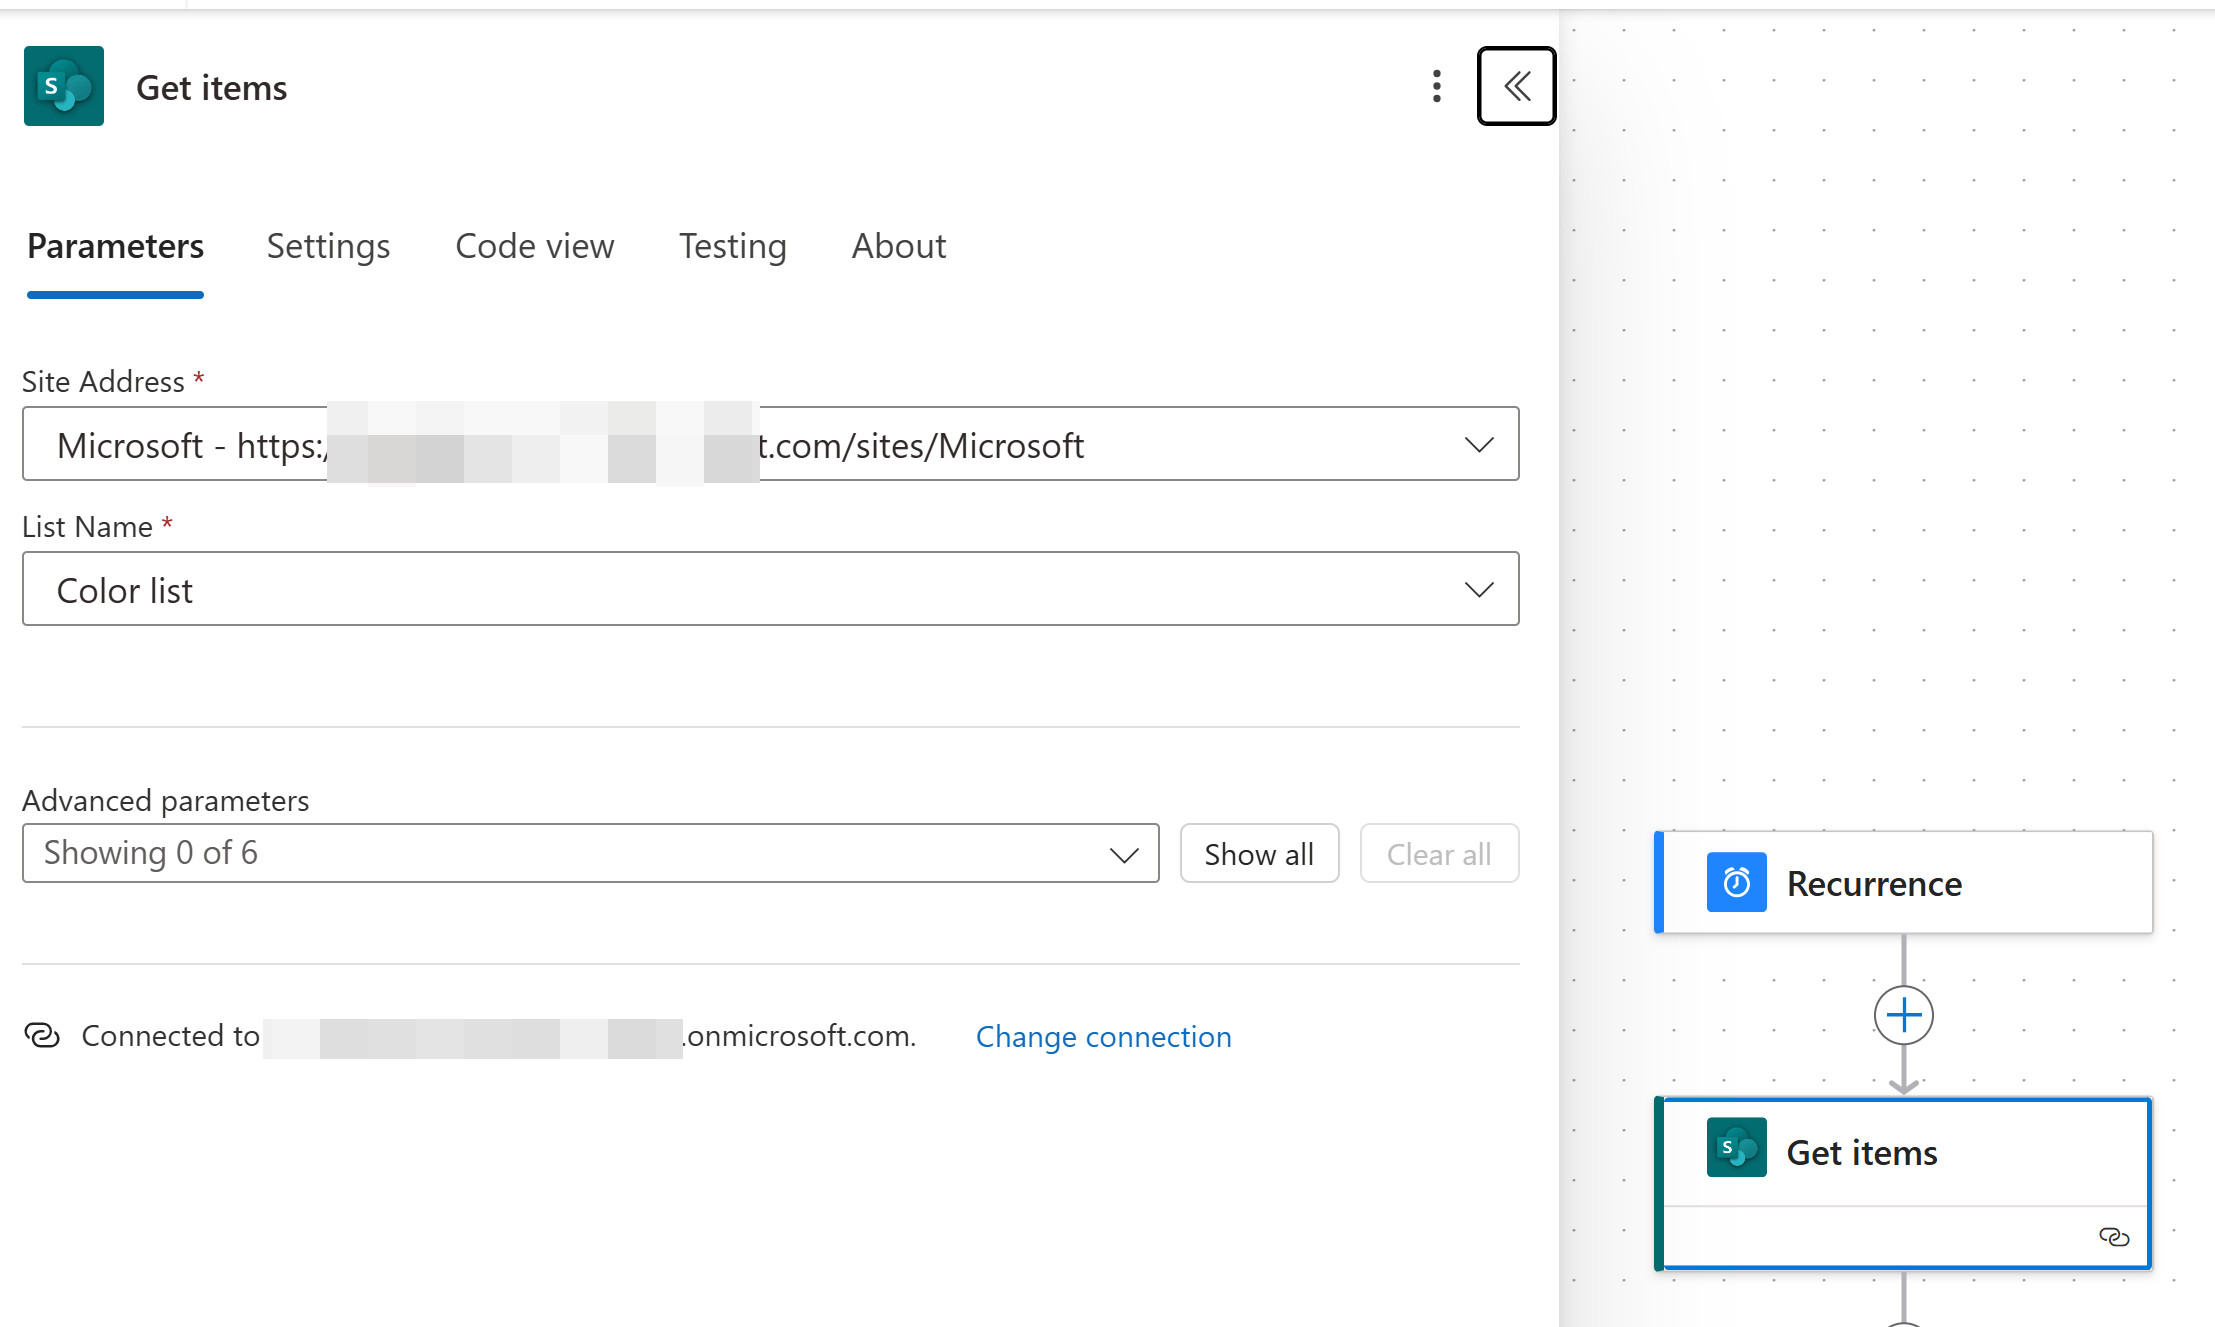Switch to the Settings tab
This screenshot has width=2215, height=1327.
pos(328,246)
